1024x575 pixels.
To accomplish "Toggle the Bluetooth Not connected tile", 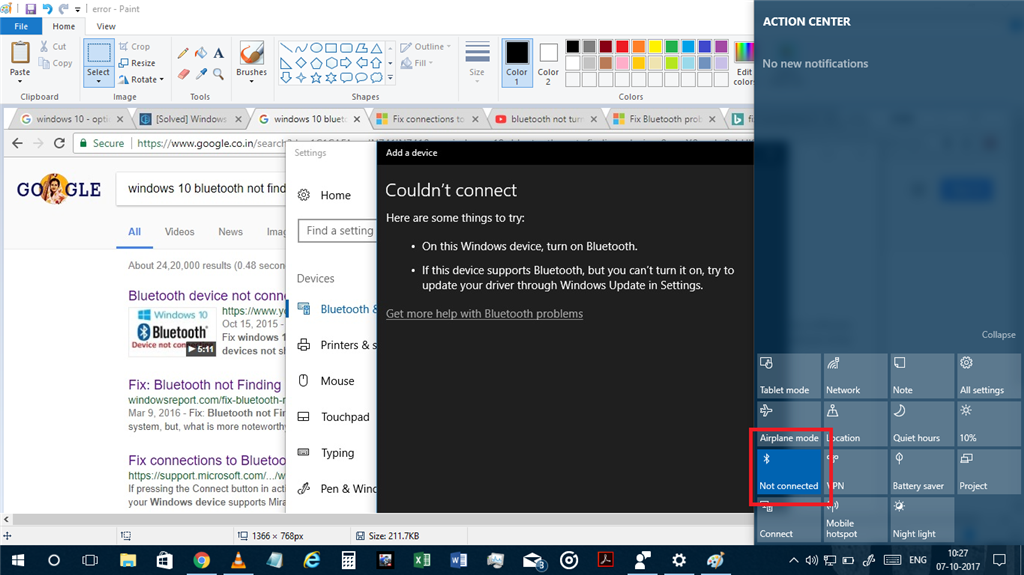I will click(789, 471).
